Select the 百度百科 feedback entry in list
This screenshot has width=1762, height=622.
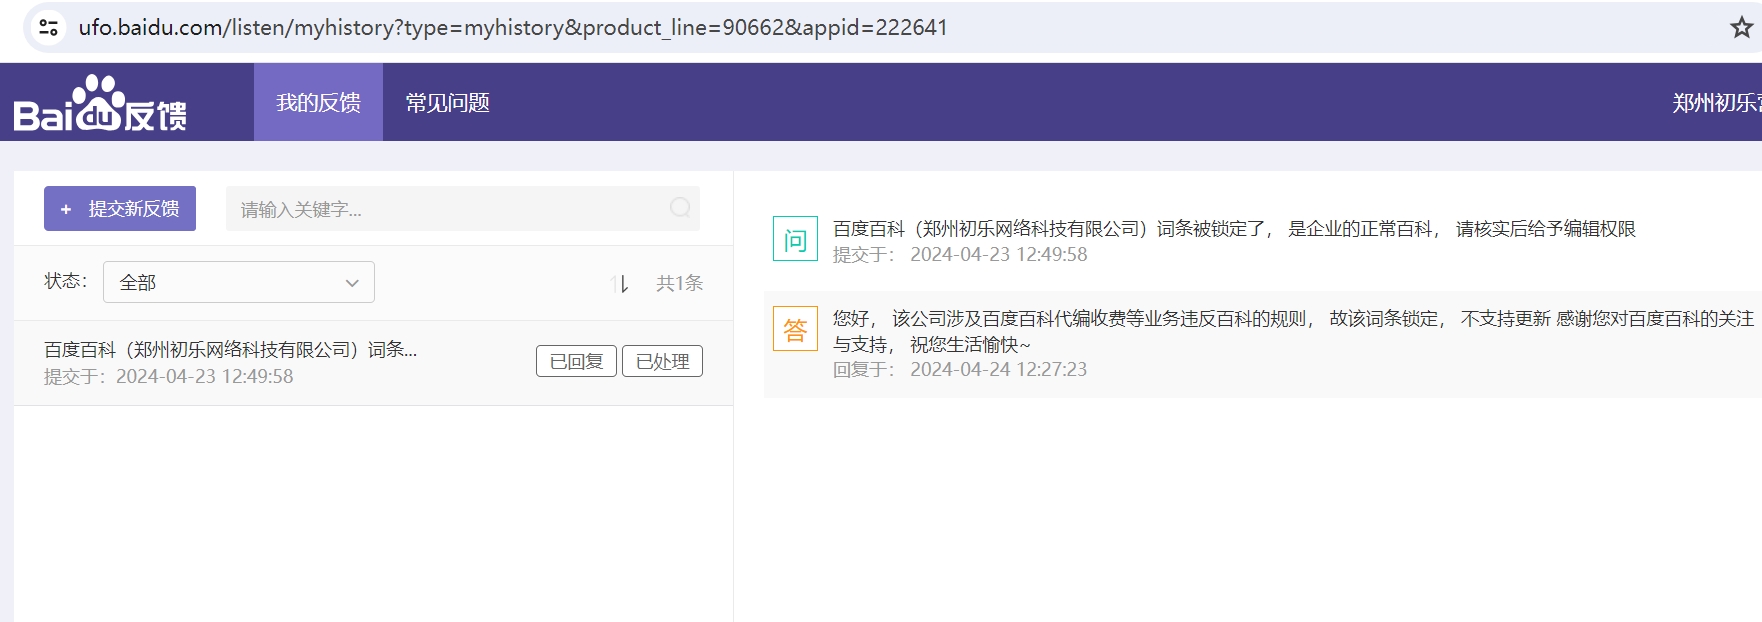click(x=374, y=363)
